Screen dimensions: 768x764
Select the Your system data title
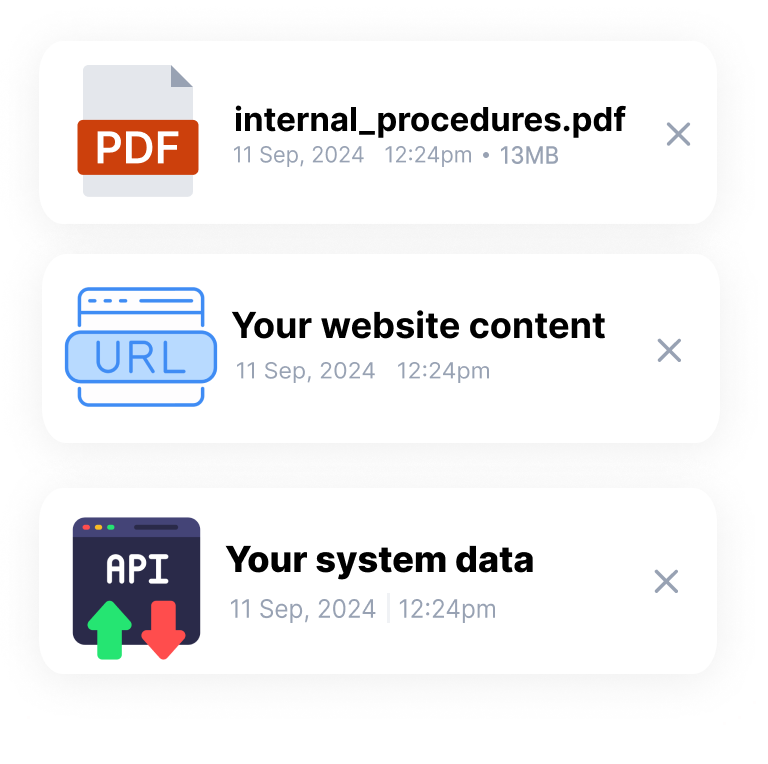(379, 559)
